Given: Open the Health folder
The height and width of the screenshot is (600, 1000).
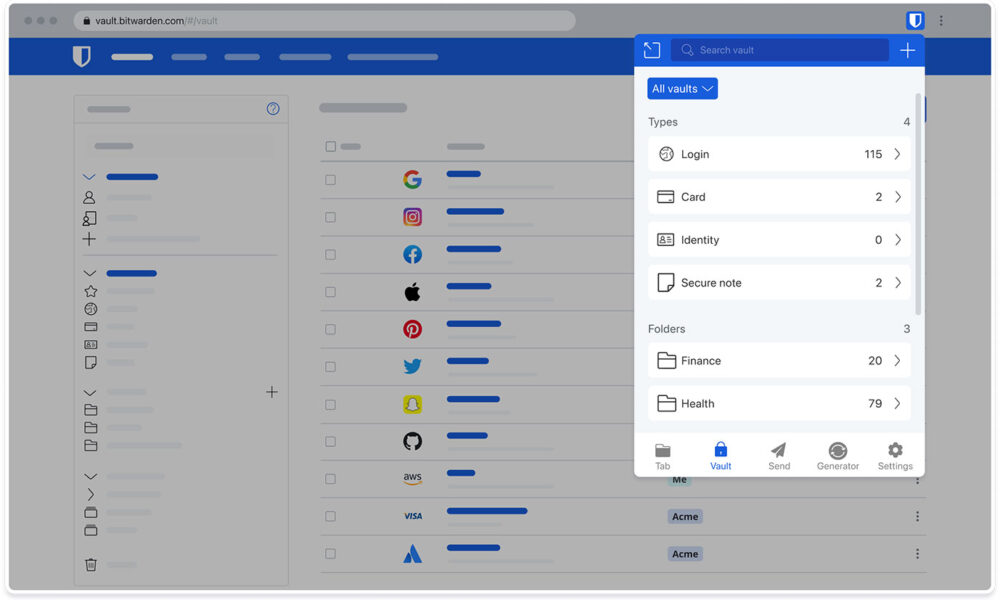Looking at the screenshot, I should pos(779,404).
